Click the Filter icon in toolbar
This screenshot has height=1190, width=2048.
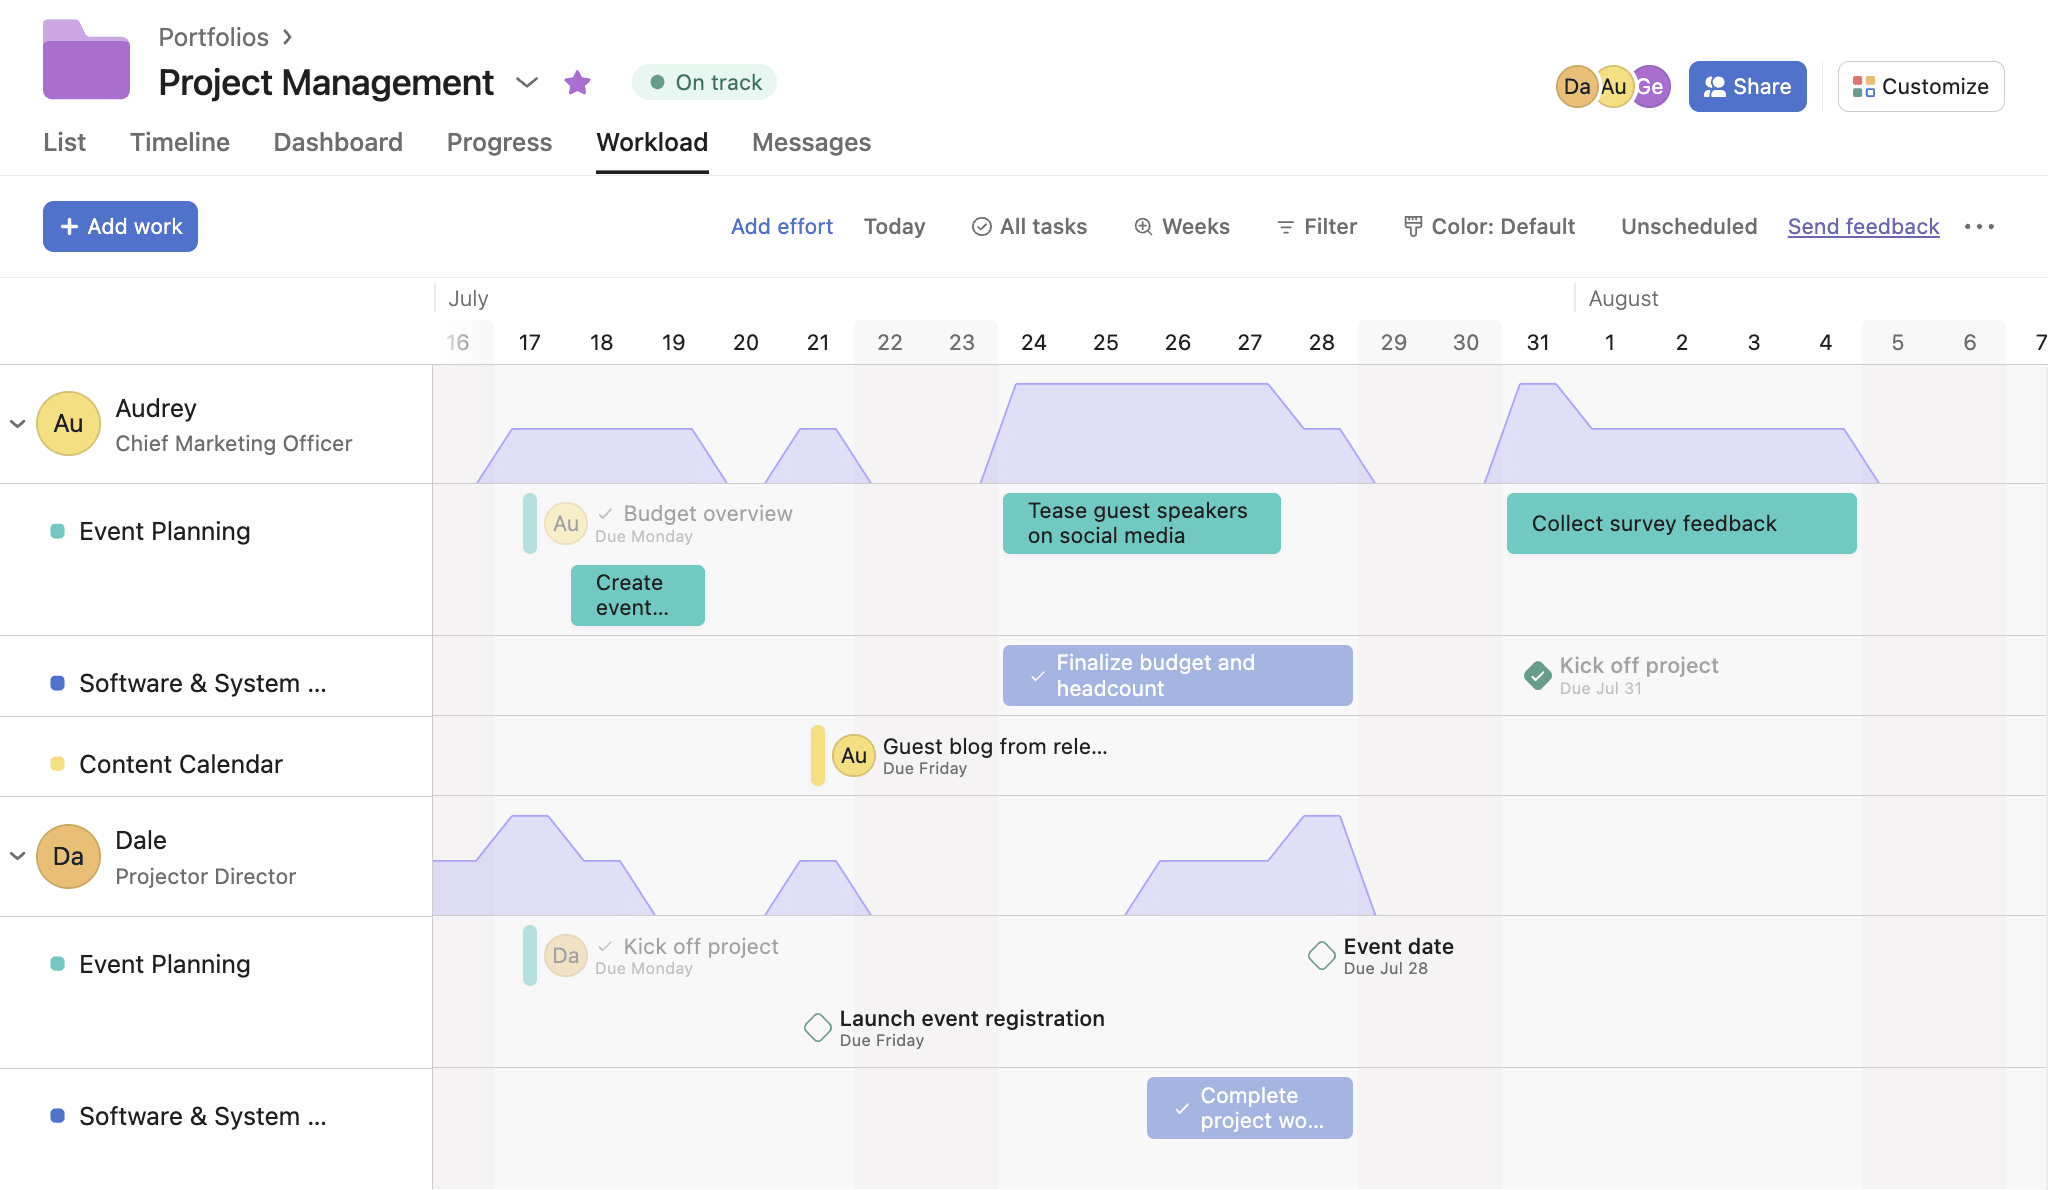[1286, 225]
